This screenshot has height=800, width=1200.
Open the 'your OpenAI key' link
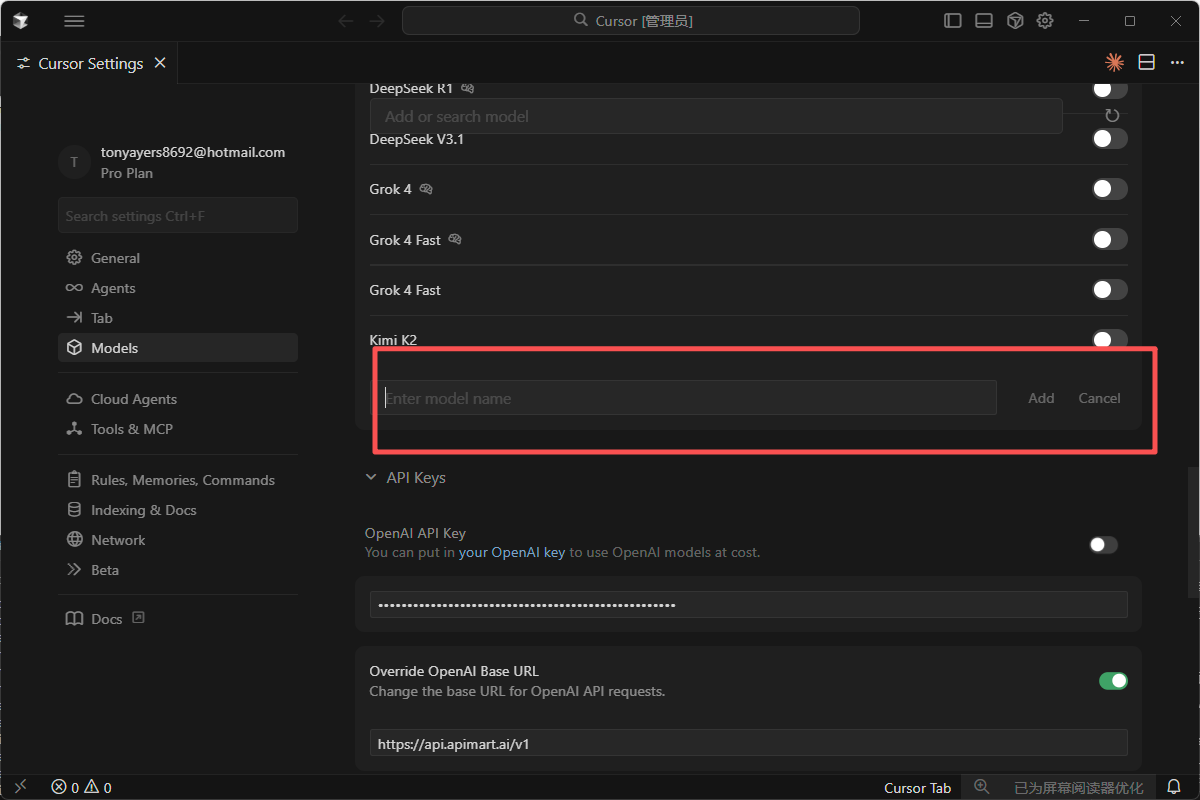tap(512, 552)
